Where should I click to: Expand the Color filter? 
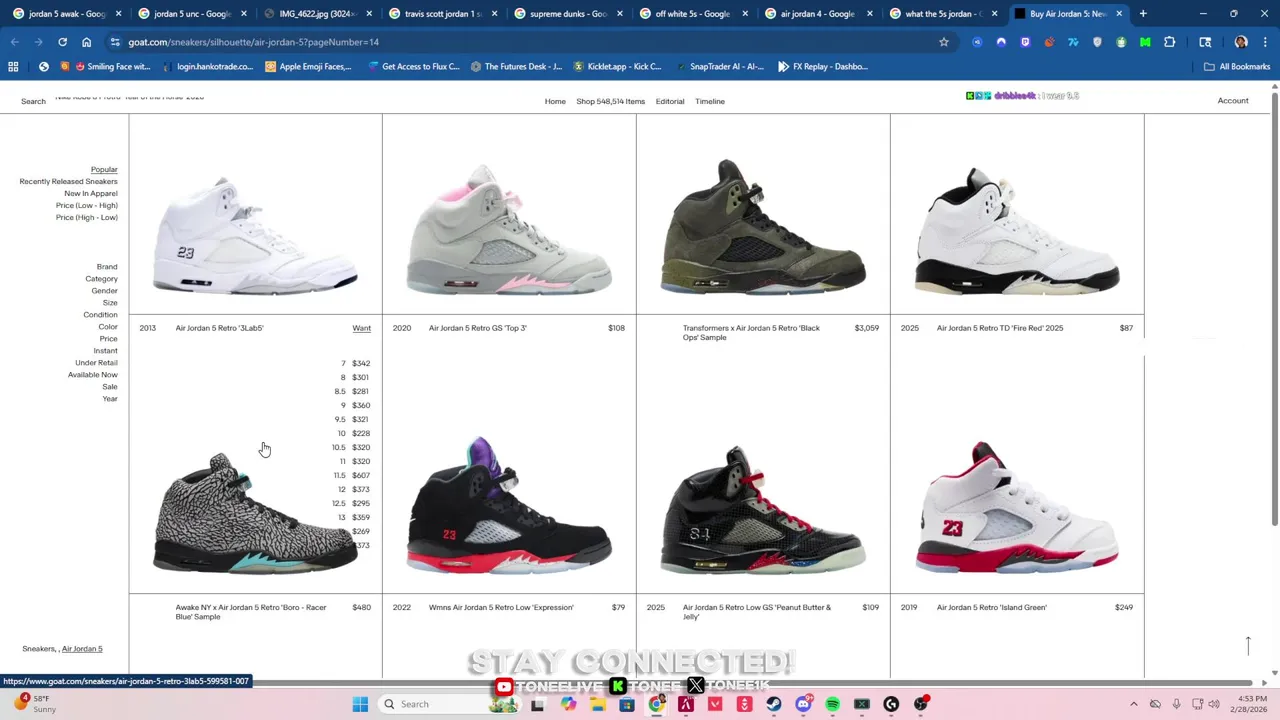coord(108,327)
